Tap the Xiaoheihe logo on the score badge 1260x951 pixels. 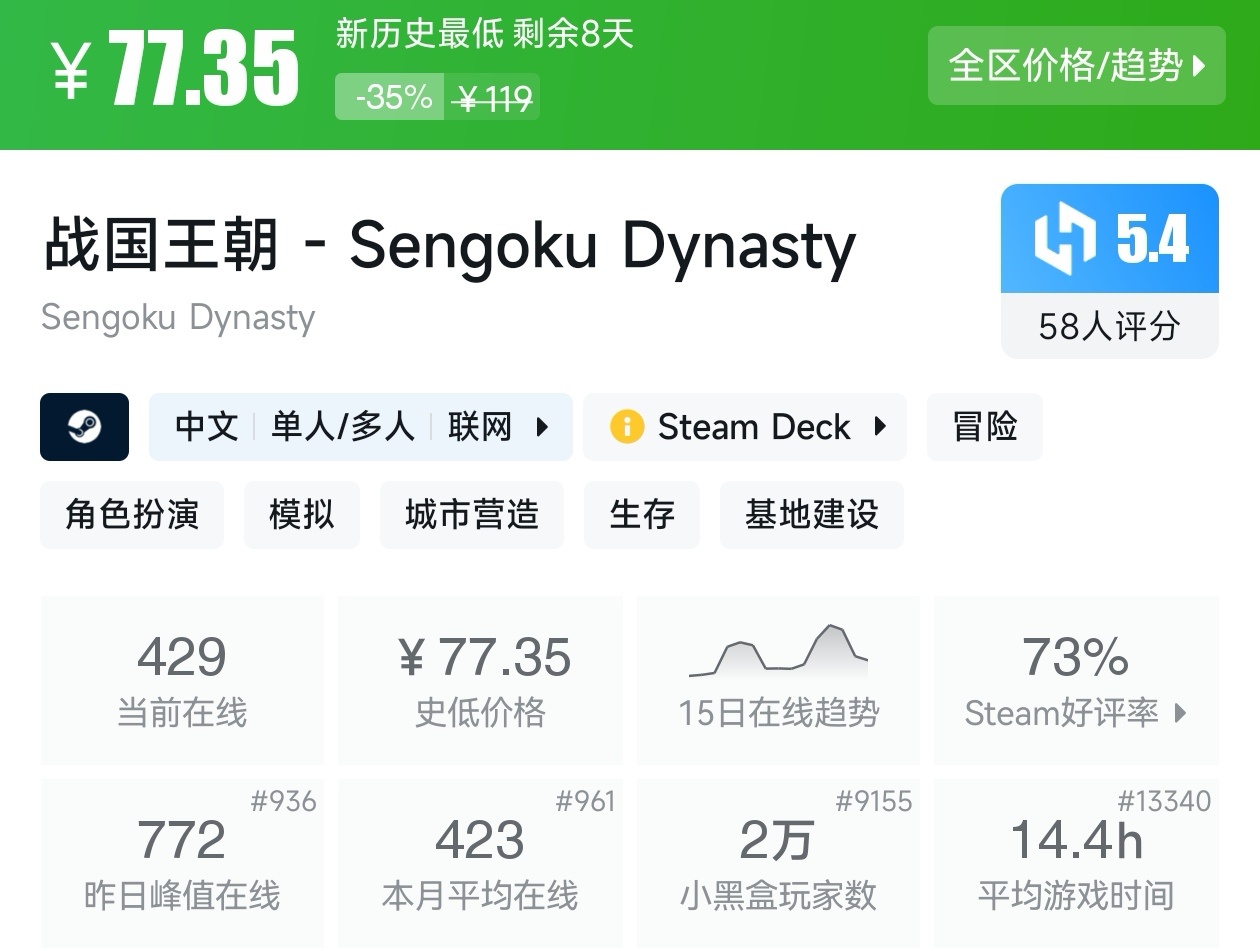(1064, 239)
